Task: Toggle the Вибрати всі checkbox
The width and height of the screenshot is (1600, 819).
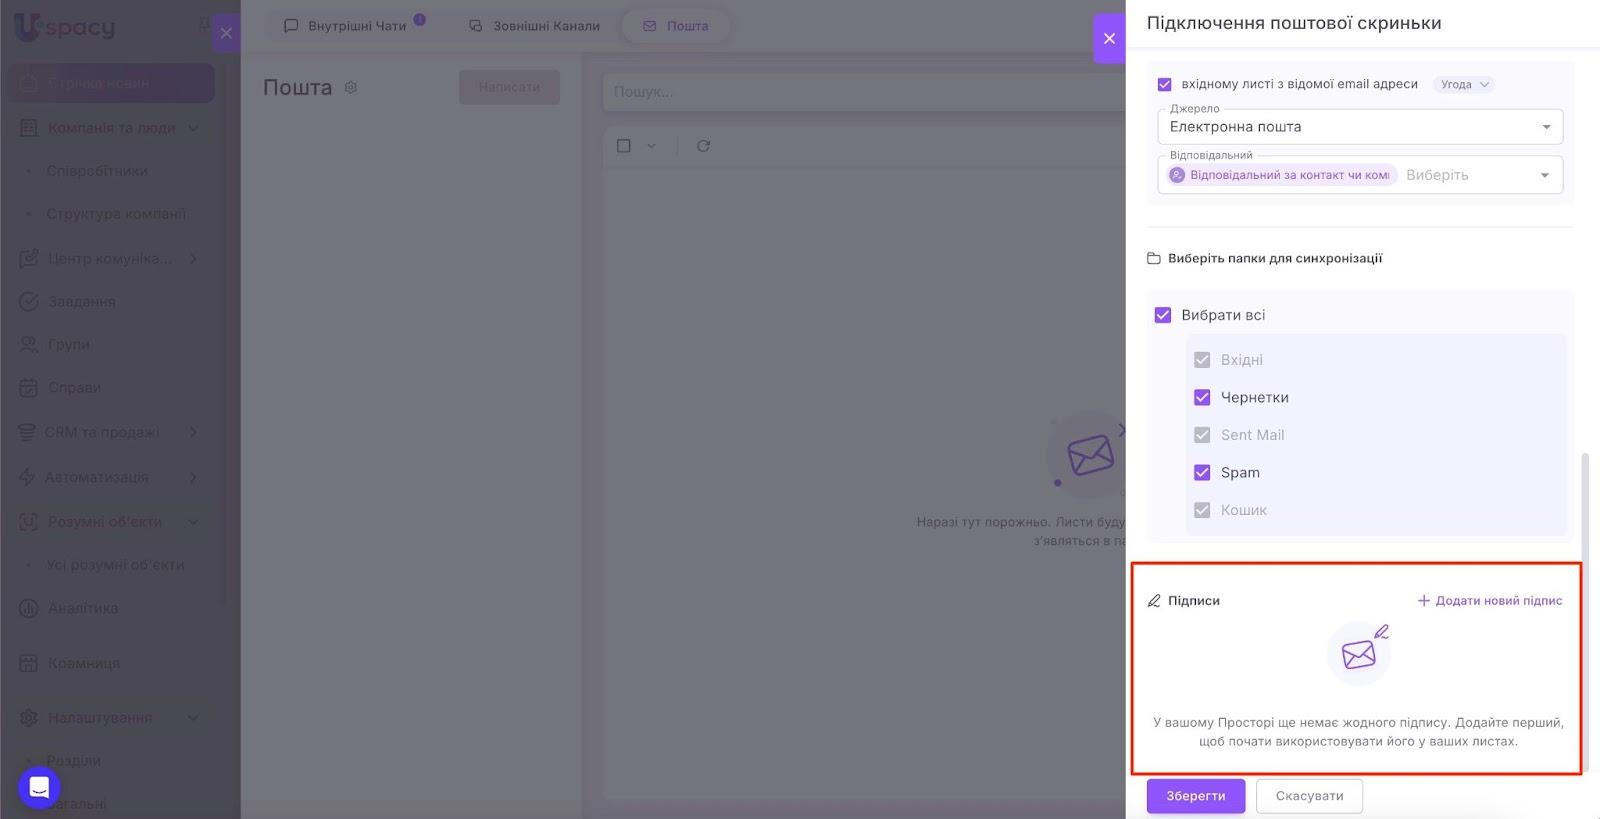Action: [1163, 315]
